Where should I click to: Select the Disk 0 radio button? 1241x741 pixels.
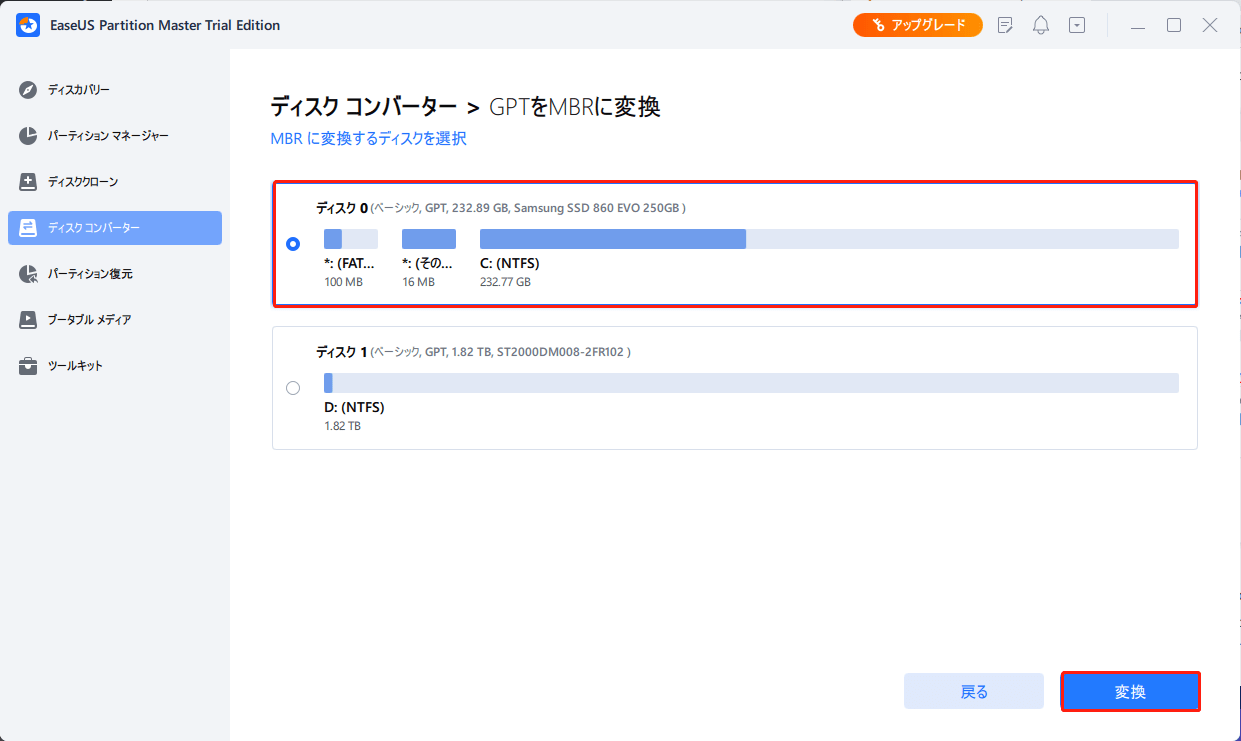click(293, 244)
